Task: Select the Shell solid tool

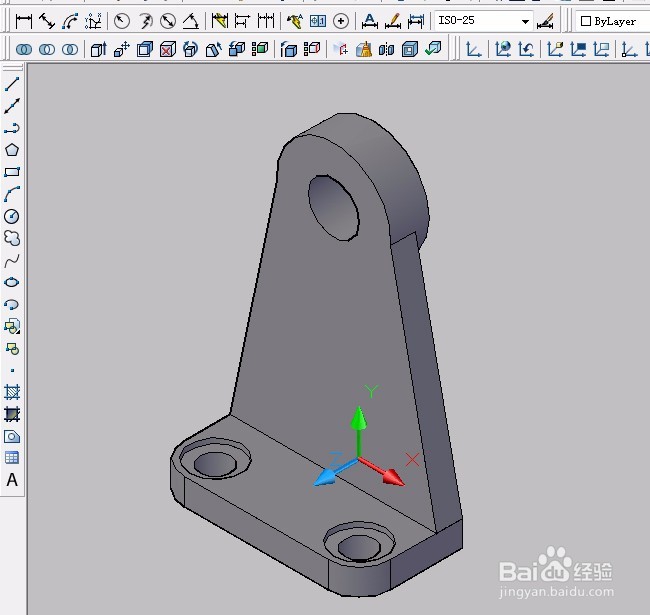Action: click(x=410, y=49)
